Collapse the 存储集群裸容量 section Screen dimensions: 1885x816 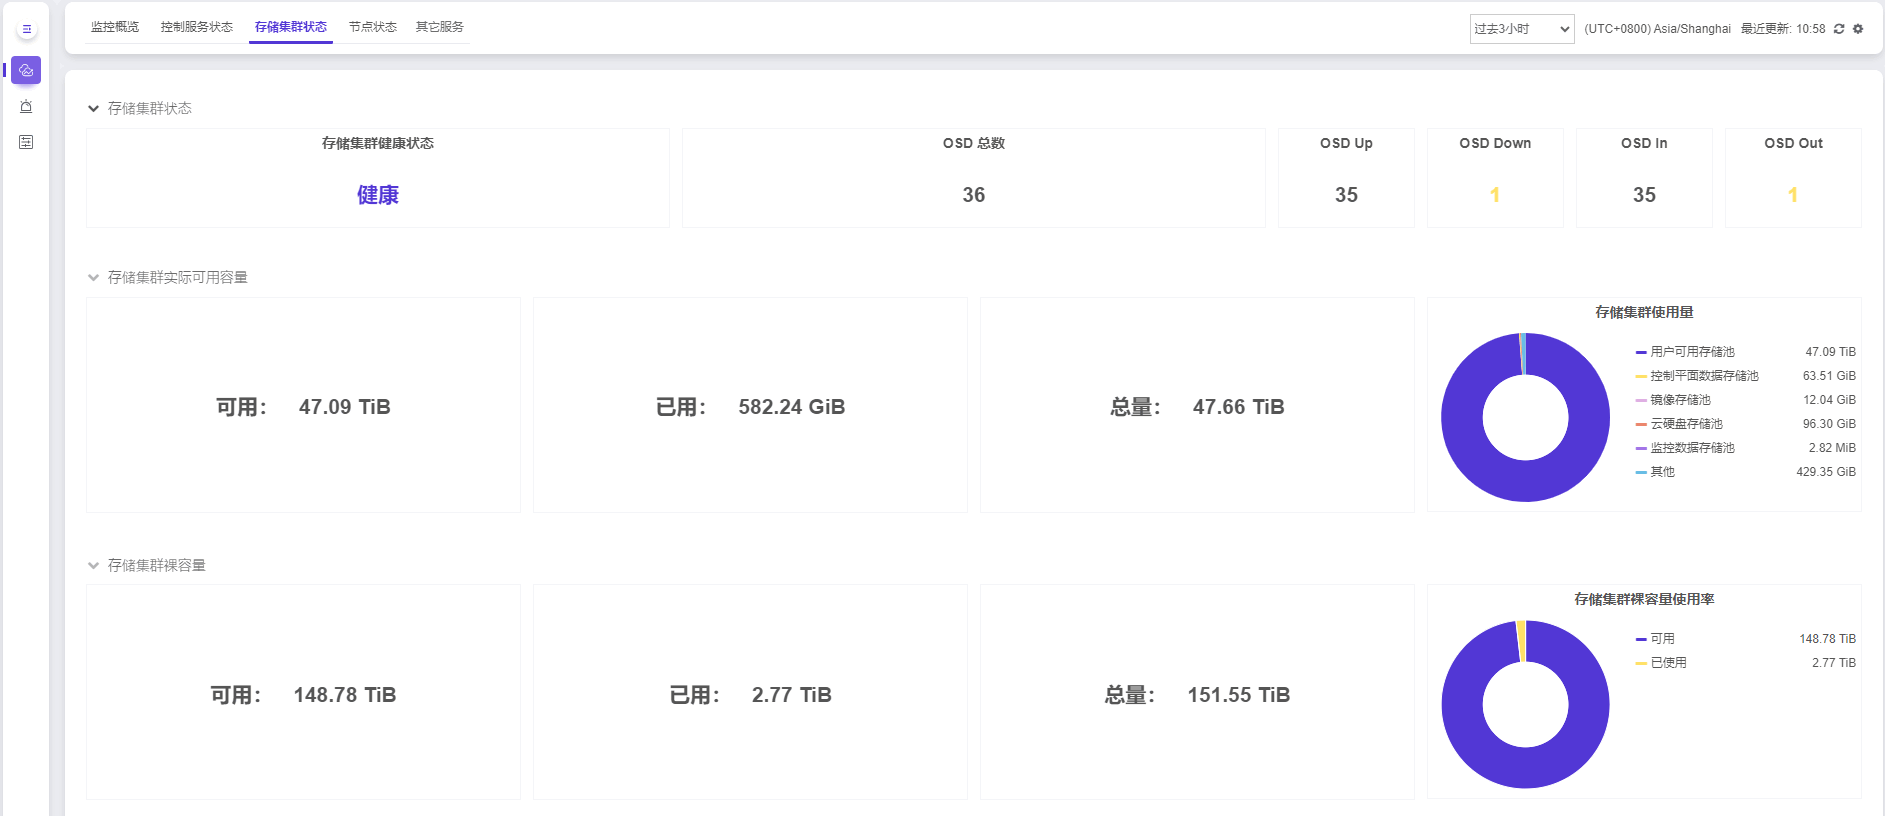coord(94,566)
